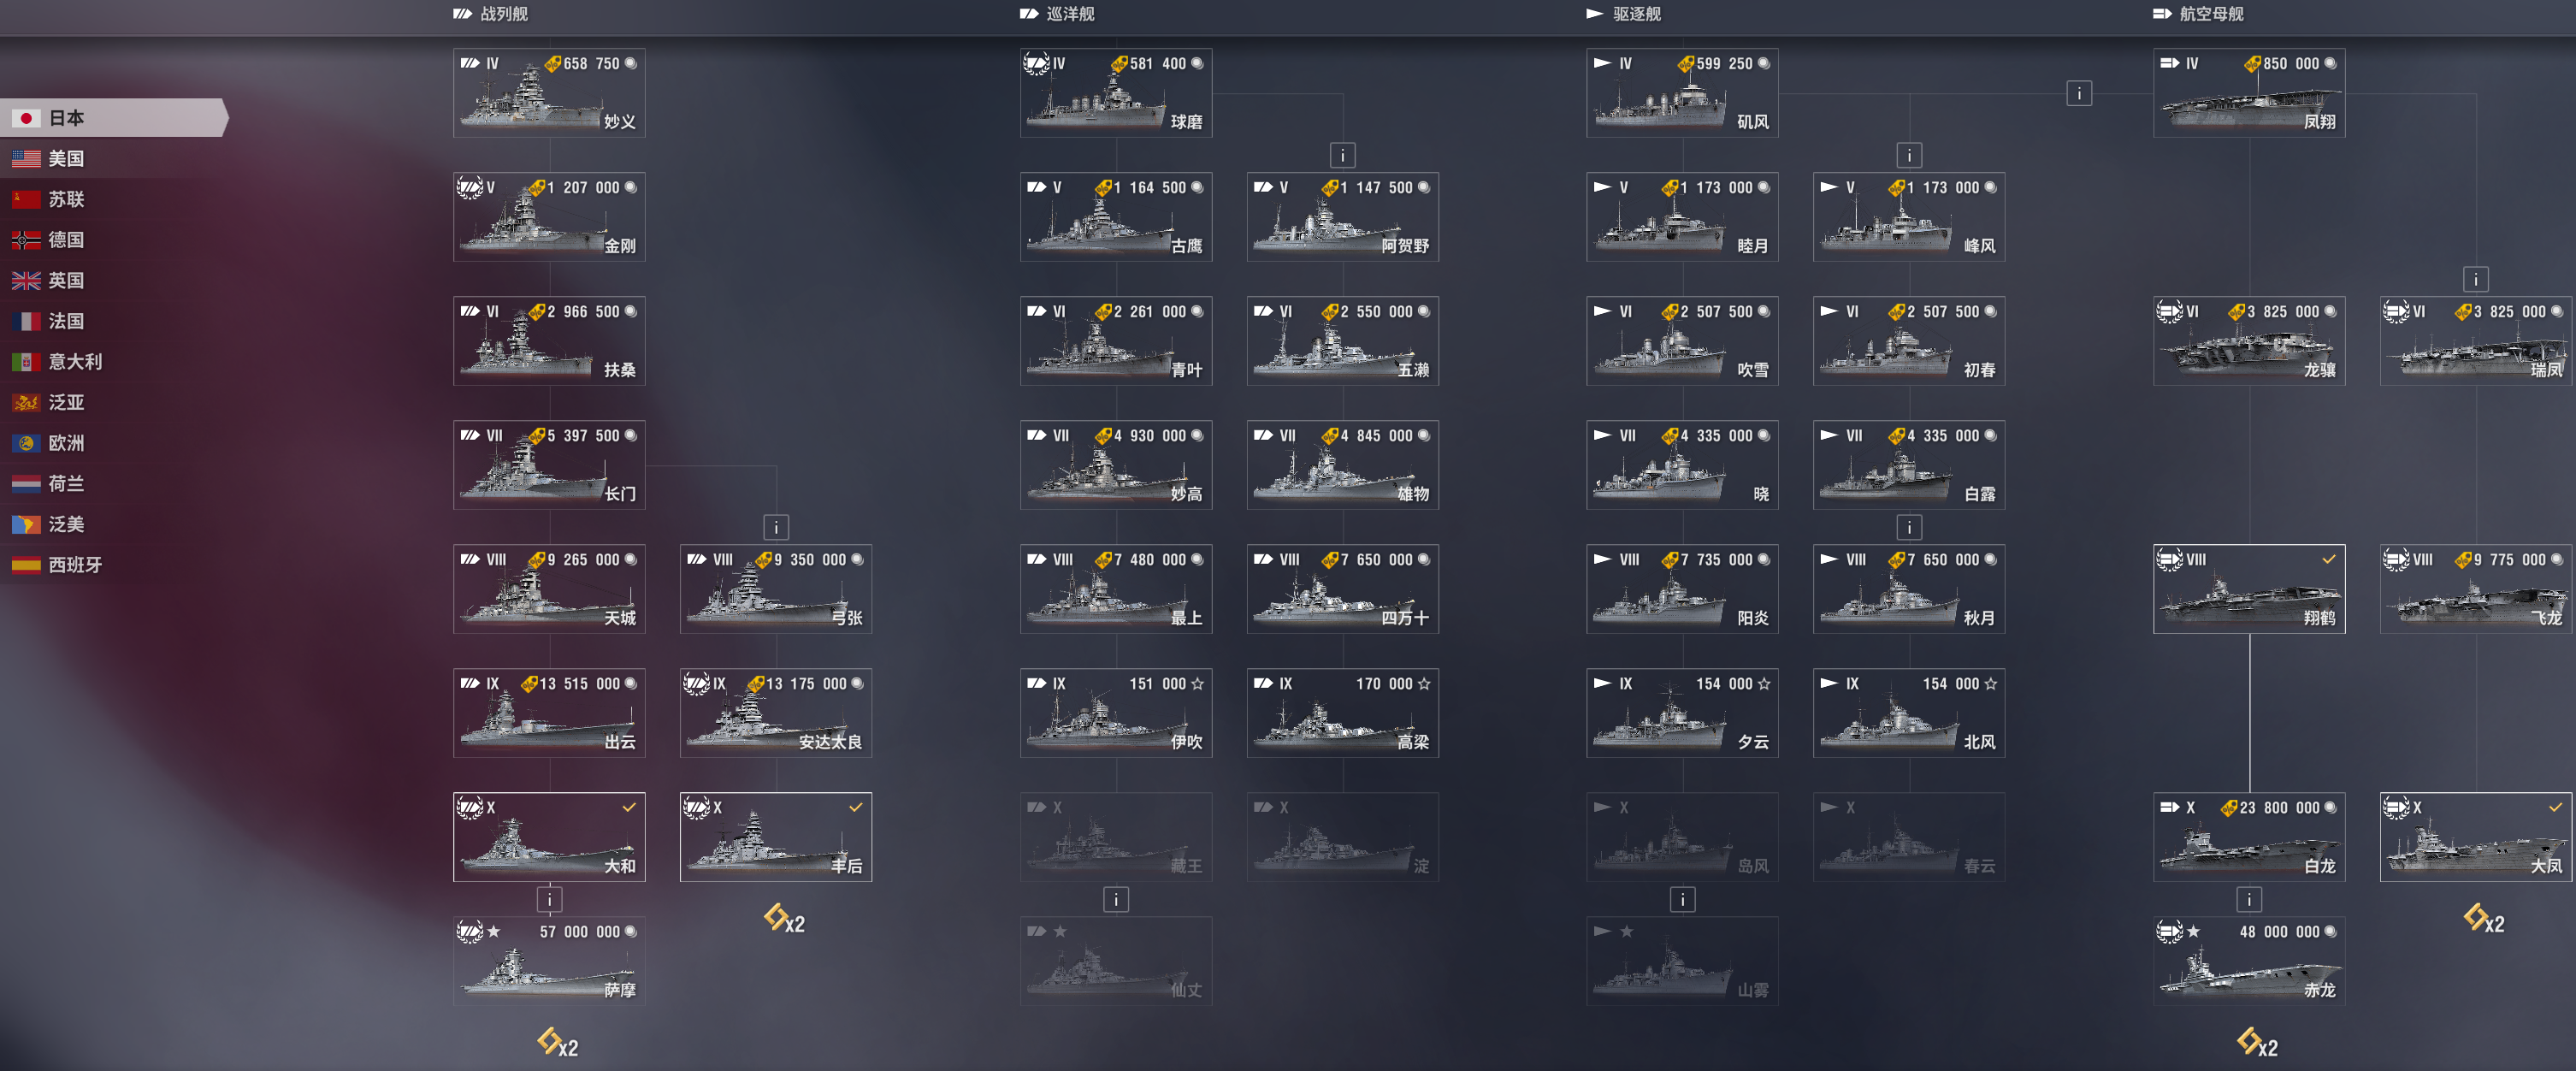This screenshot has width=2576, height=1071.
Task: Select the tier IV battleship 妙义
Action: pyautogui.click(x=549, y=93)
